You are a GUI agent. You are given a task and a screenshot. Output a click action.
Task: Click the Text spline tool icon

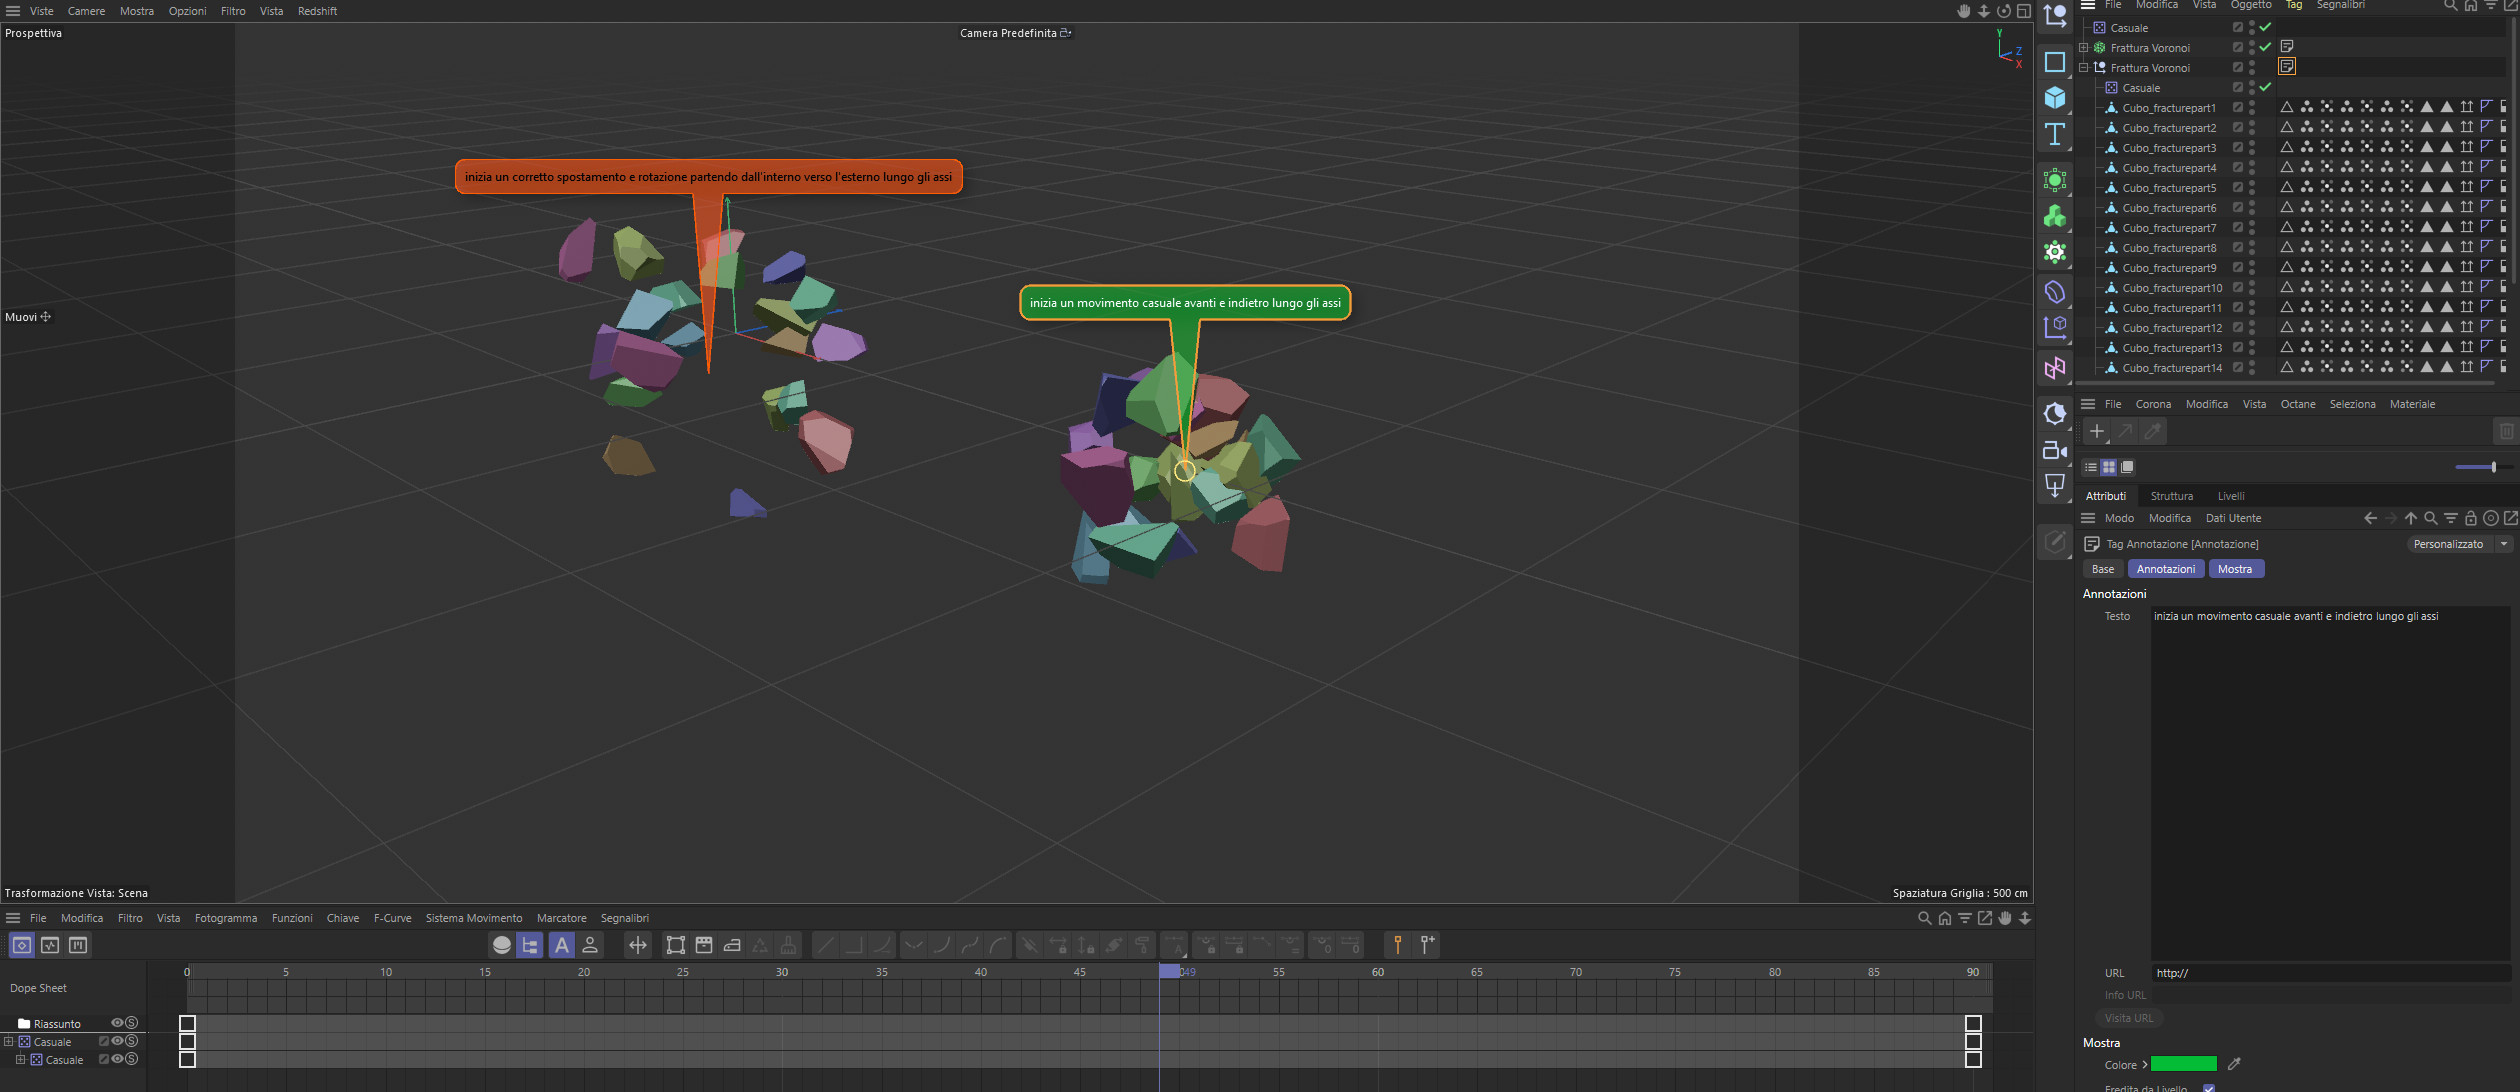pos(2054,135)
